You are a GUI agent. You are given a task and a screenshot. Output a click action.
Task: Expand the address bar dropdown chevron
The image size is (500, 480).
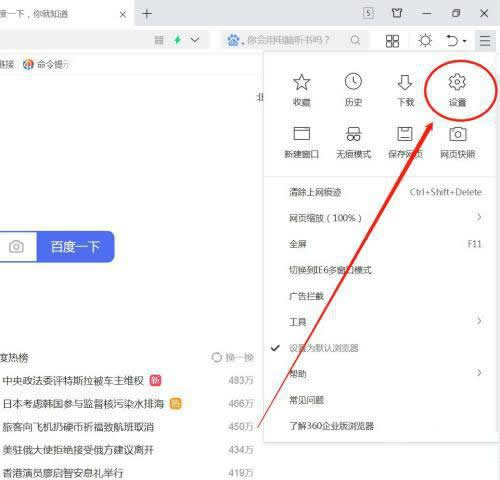[x=195, y=40]
